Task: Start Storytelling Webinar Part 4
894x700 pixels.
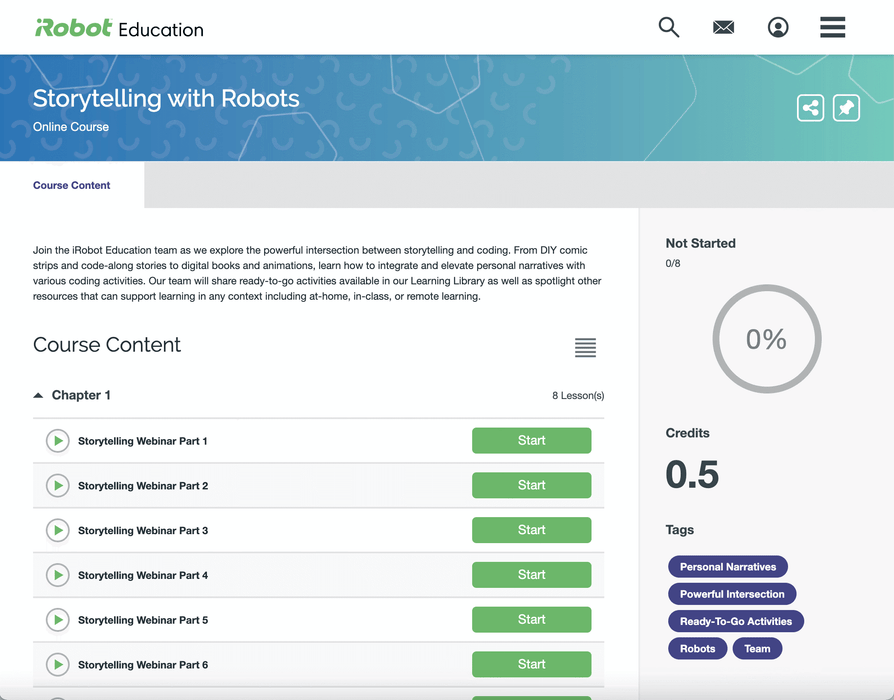Action: click(531, 575)
